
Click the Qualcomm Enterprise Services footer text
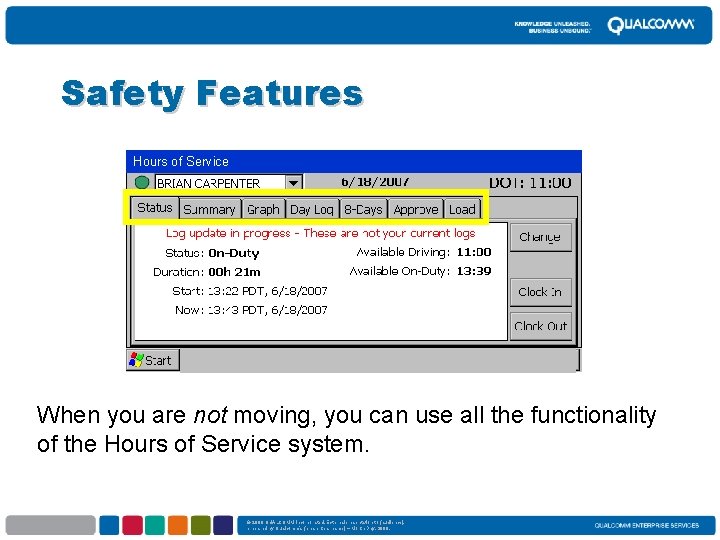pos(647,525)
